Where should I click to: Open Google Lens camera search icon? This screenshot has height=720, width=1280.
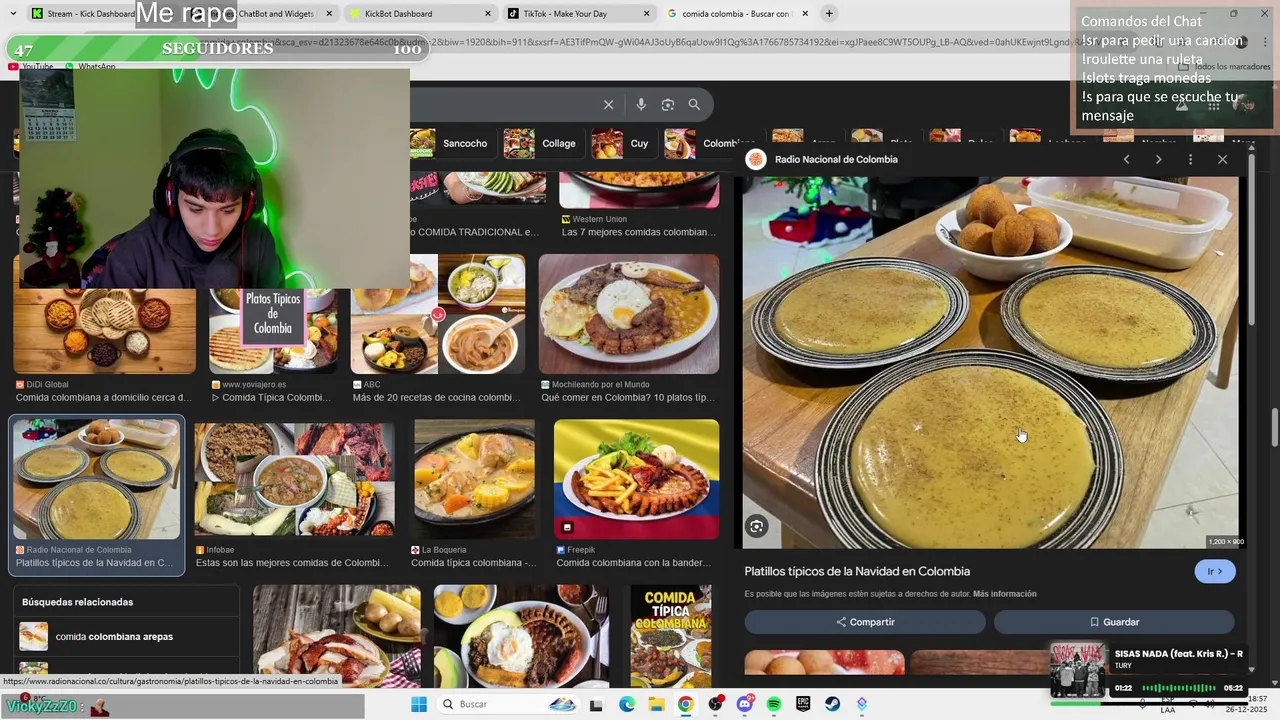[x=668, y=105]
